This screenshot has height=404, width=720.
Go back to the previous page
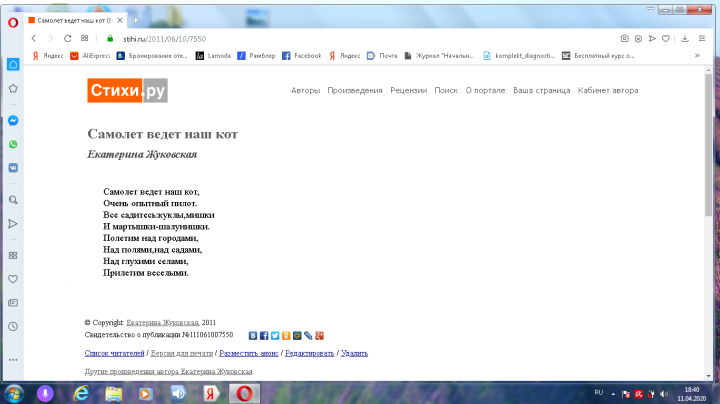[x=34, y=39]
